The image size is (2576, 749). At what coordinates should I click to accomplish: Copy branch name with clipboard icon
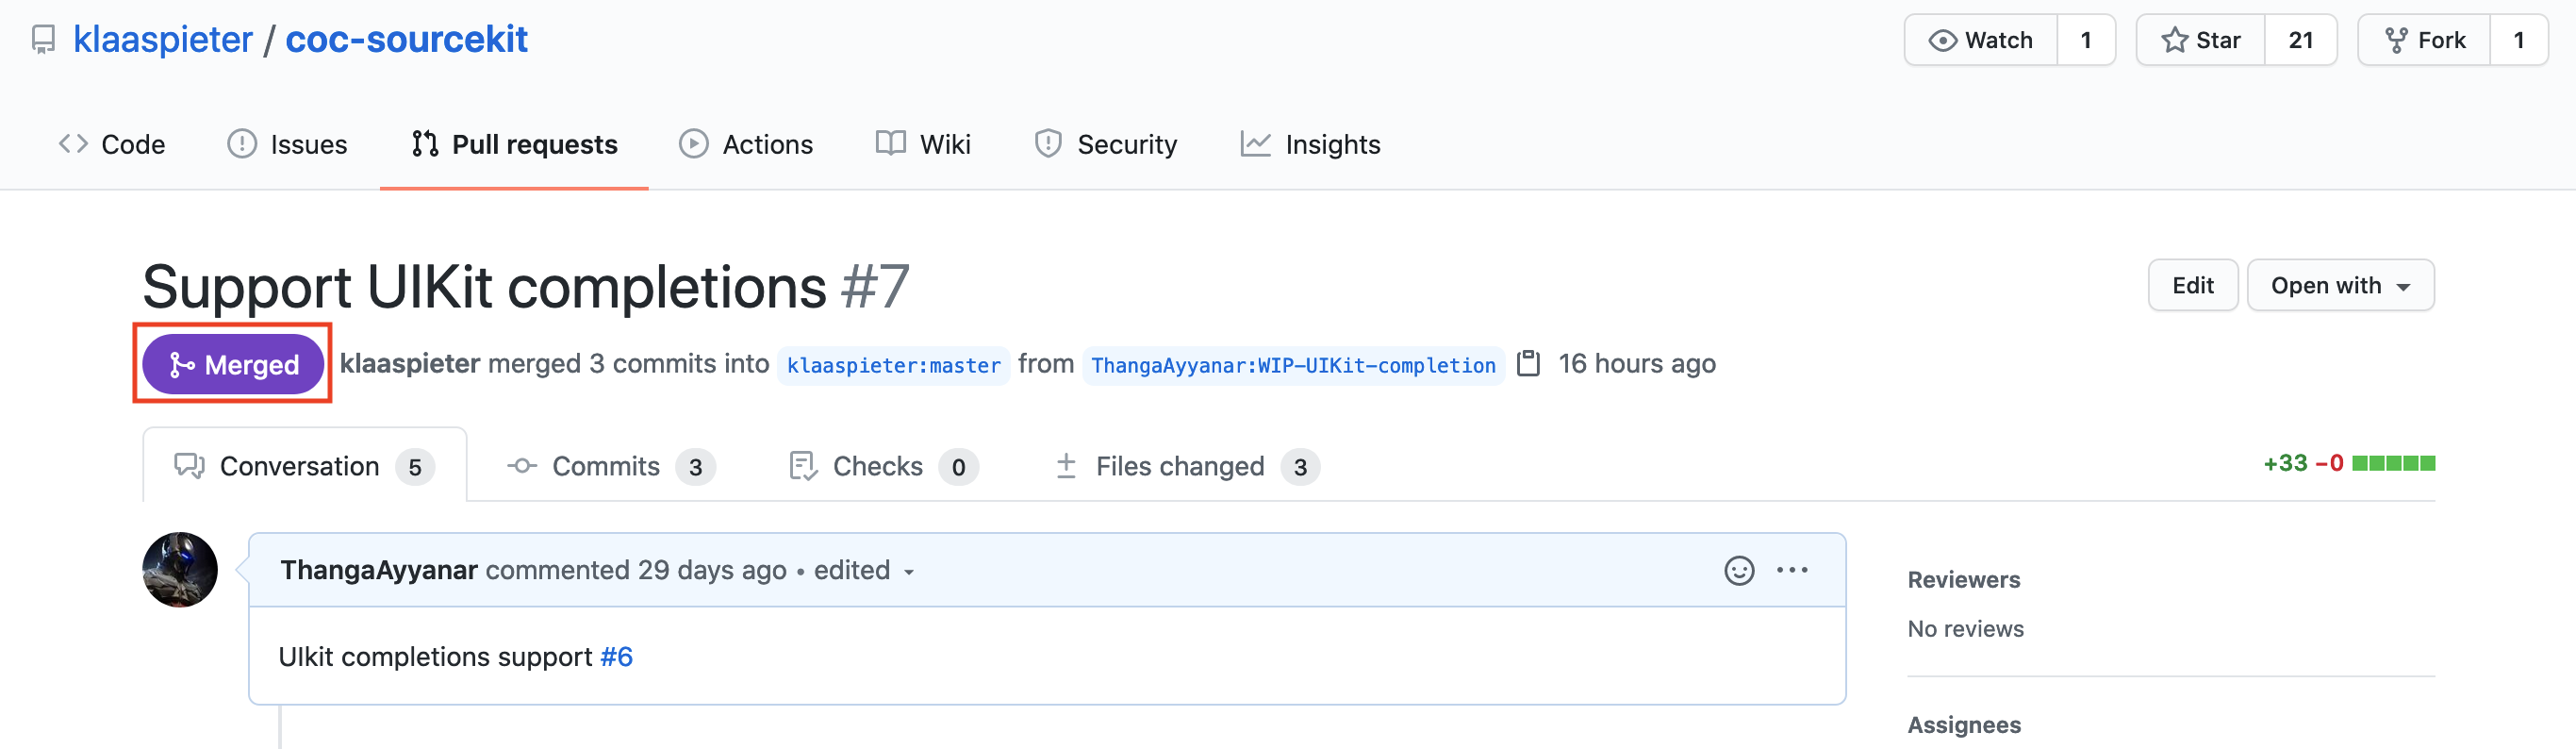tap(1528, 363)
